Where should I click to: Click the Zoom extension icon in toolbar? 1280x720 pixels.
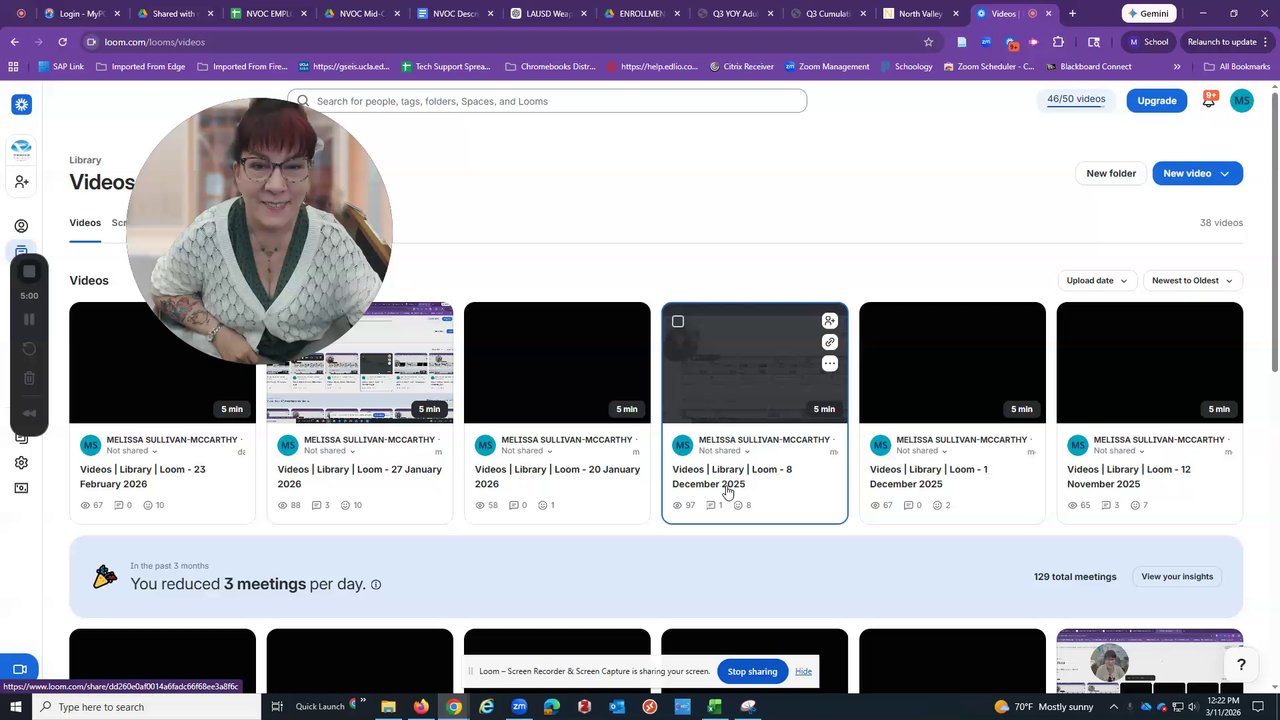coord(986,42)
